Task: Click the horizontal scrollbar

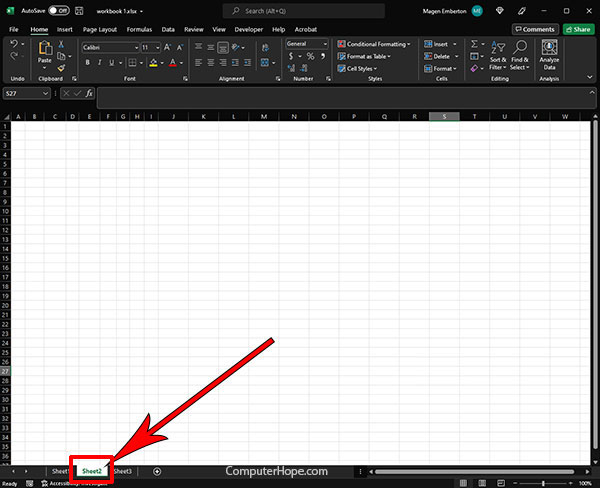Action: tap(474, 472)
